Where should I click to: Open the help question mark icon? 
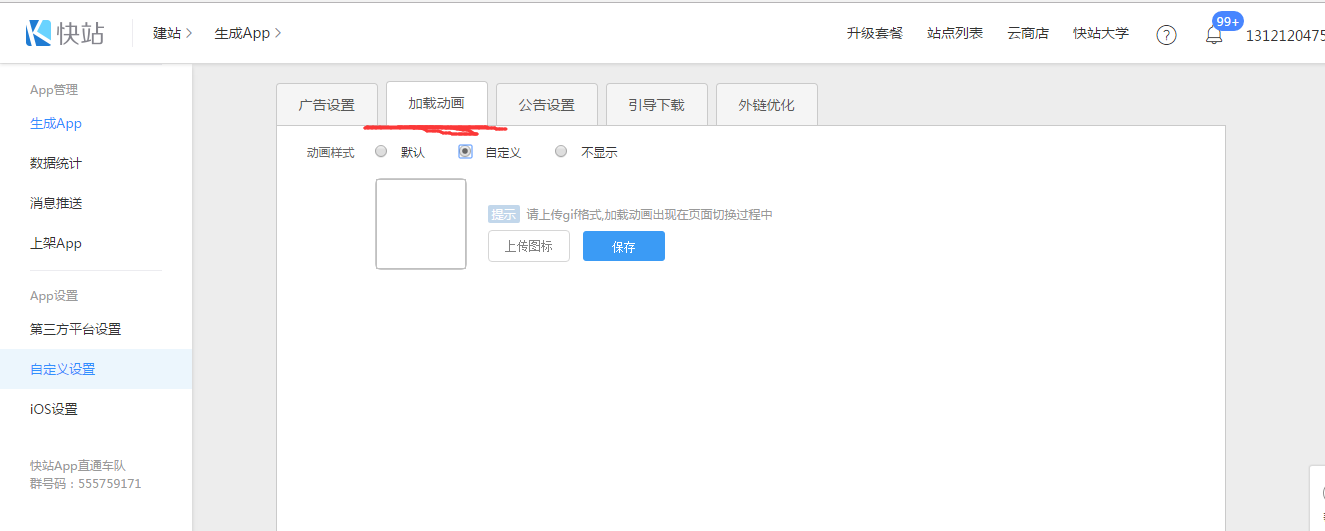(1166, 35)
